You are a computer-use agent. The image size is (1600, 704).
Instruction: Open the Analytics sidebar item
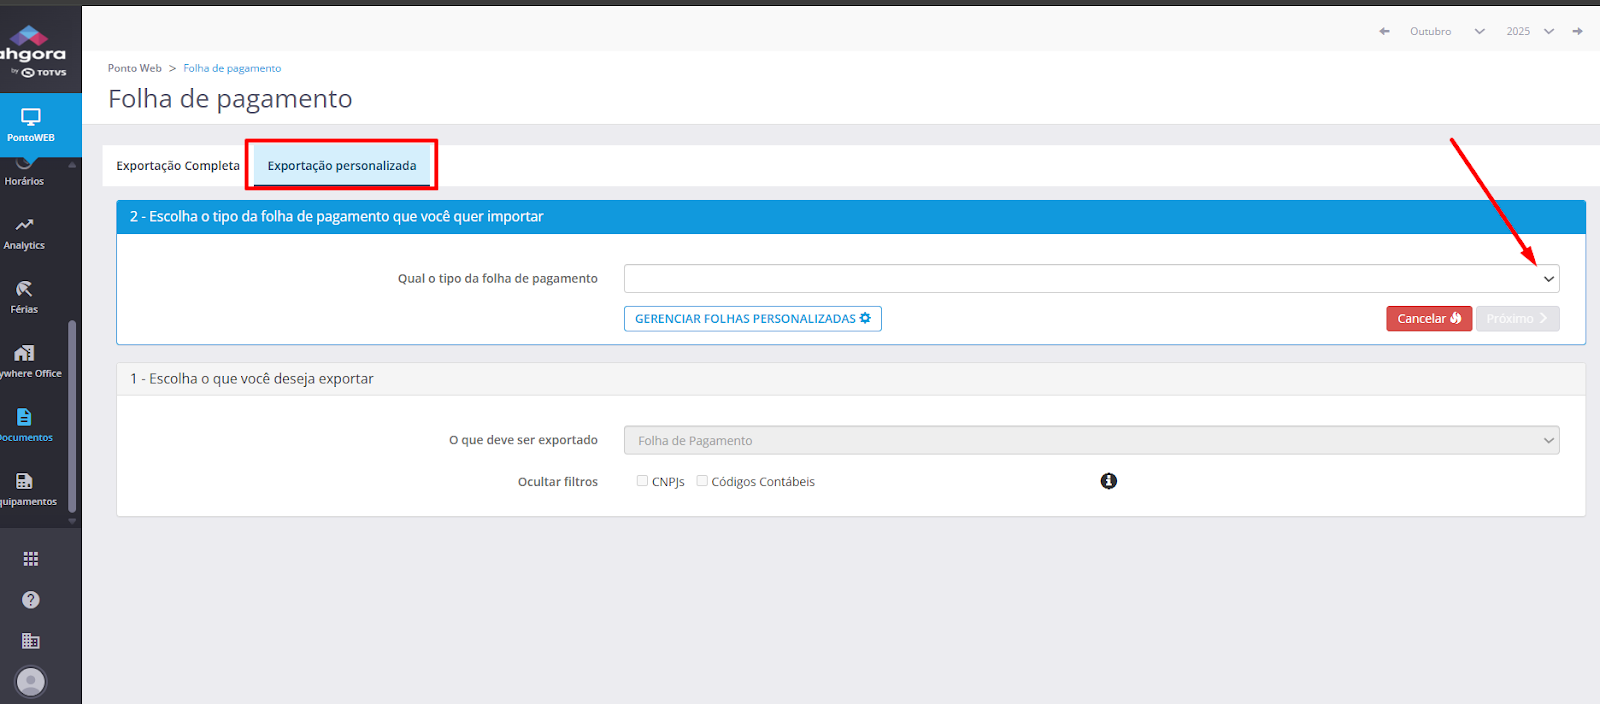(25, 234)
